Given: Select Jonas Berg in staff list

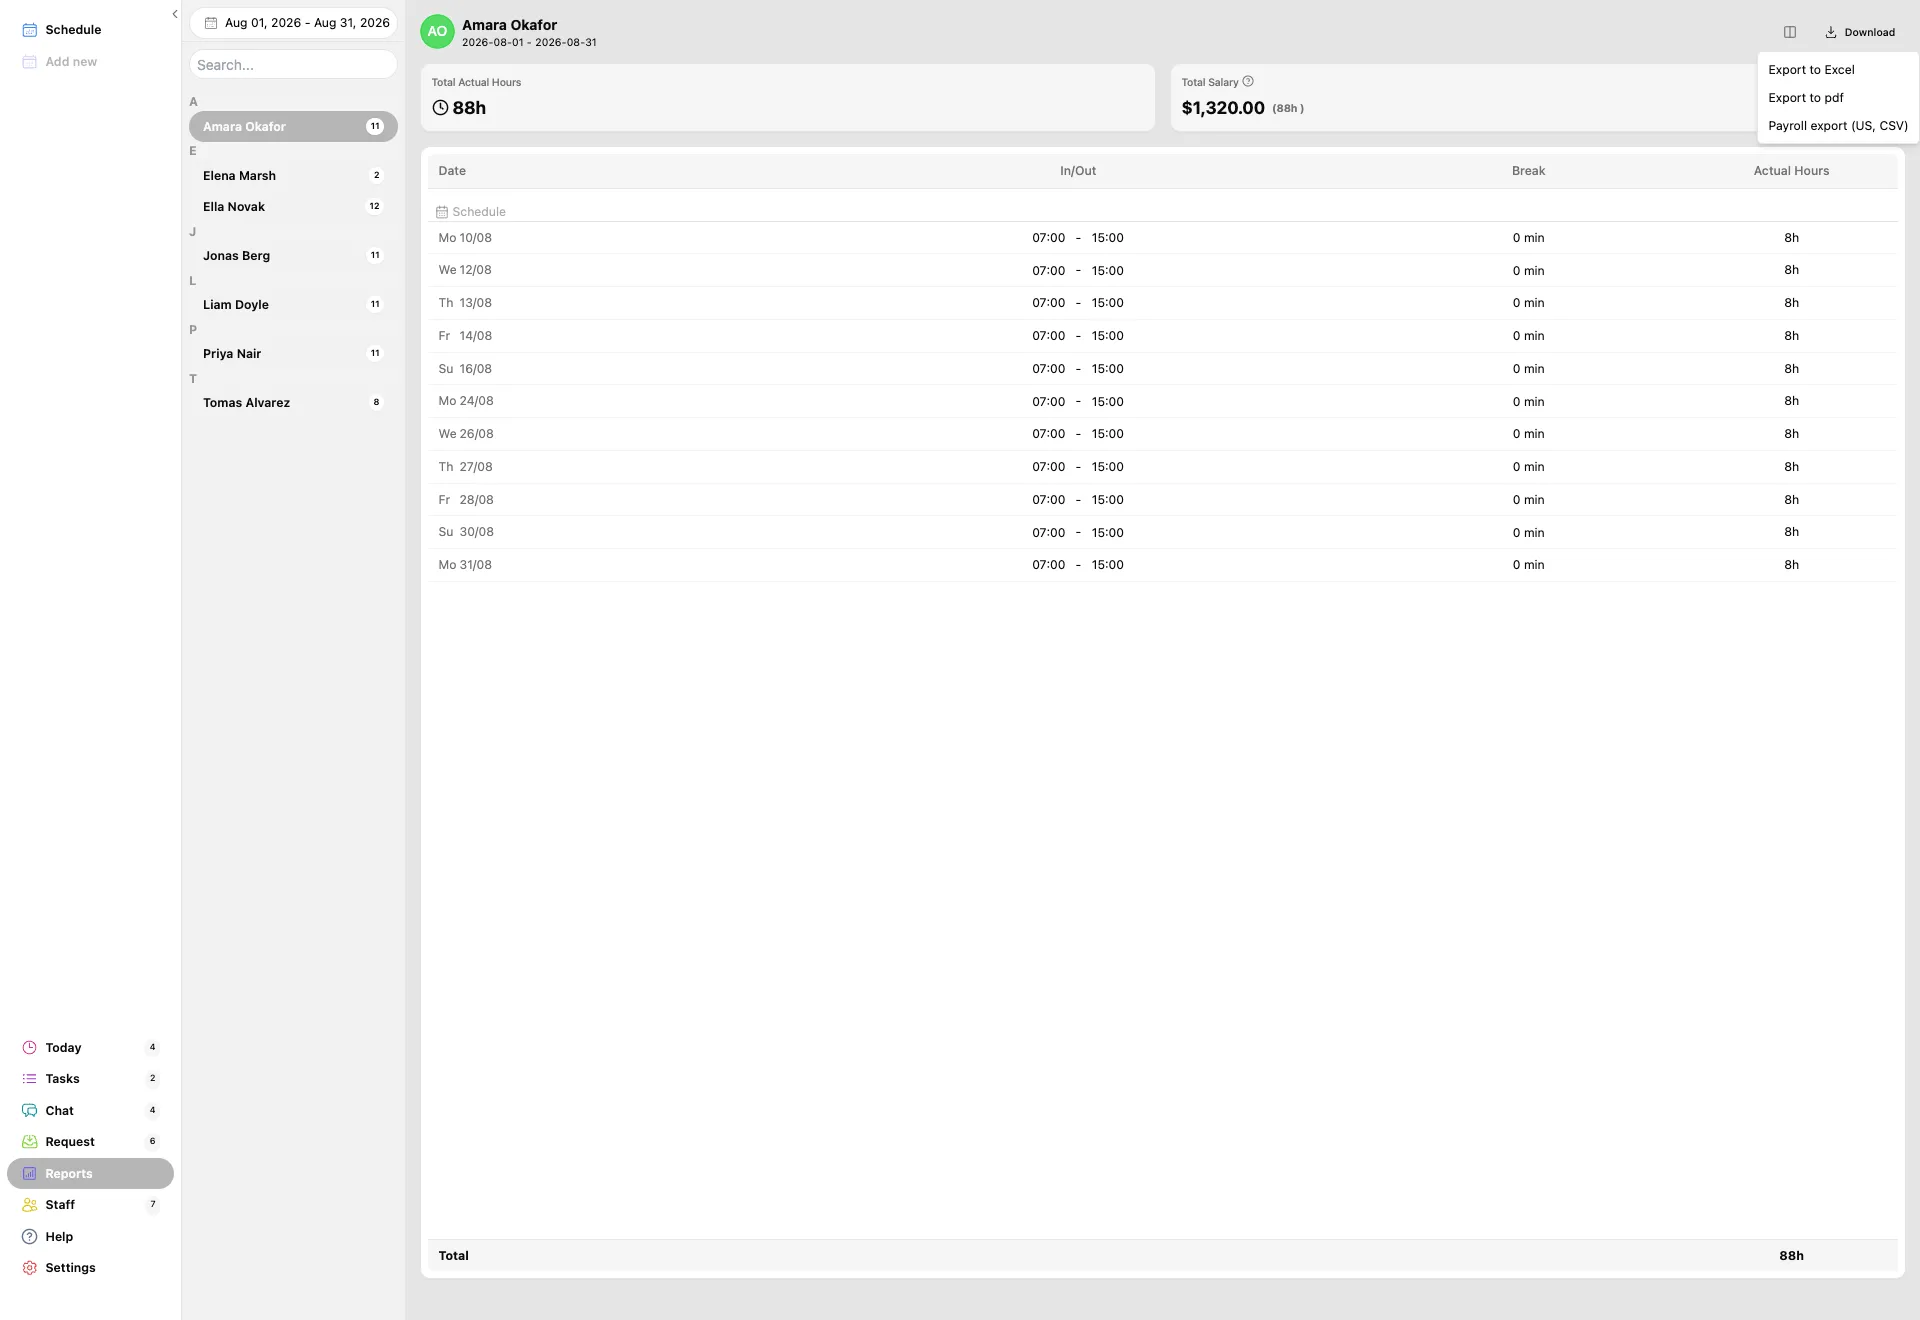Looking at the screenshot, I should point(293,256).
